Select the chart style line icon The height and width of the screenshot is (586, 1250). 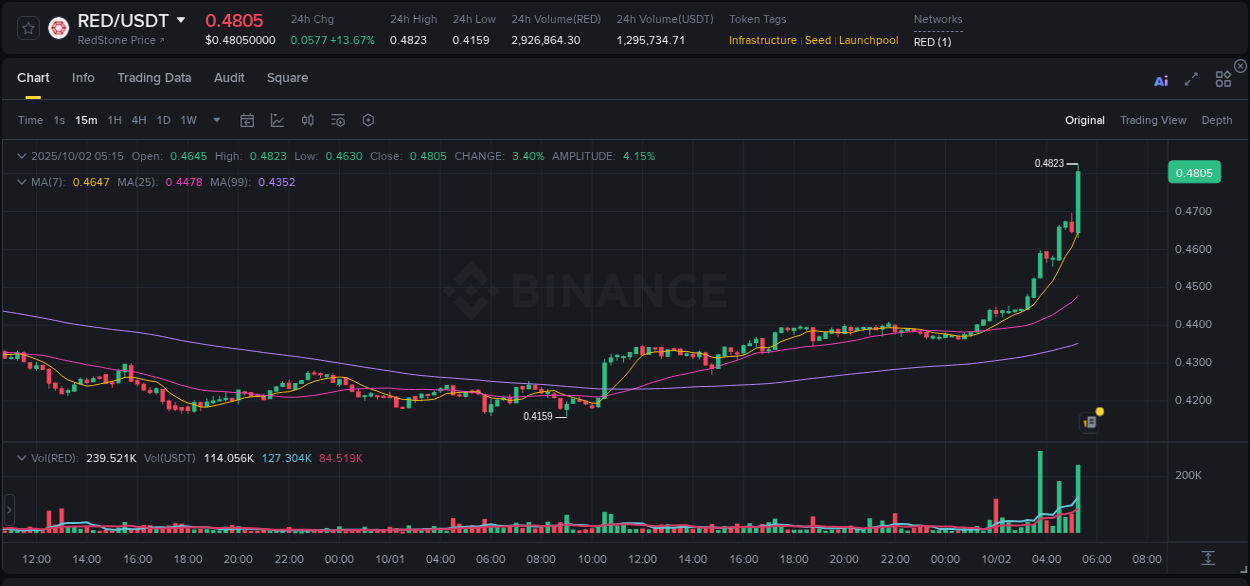[277, 120]
